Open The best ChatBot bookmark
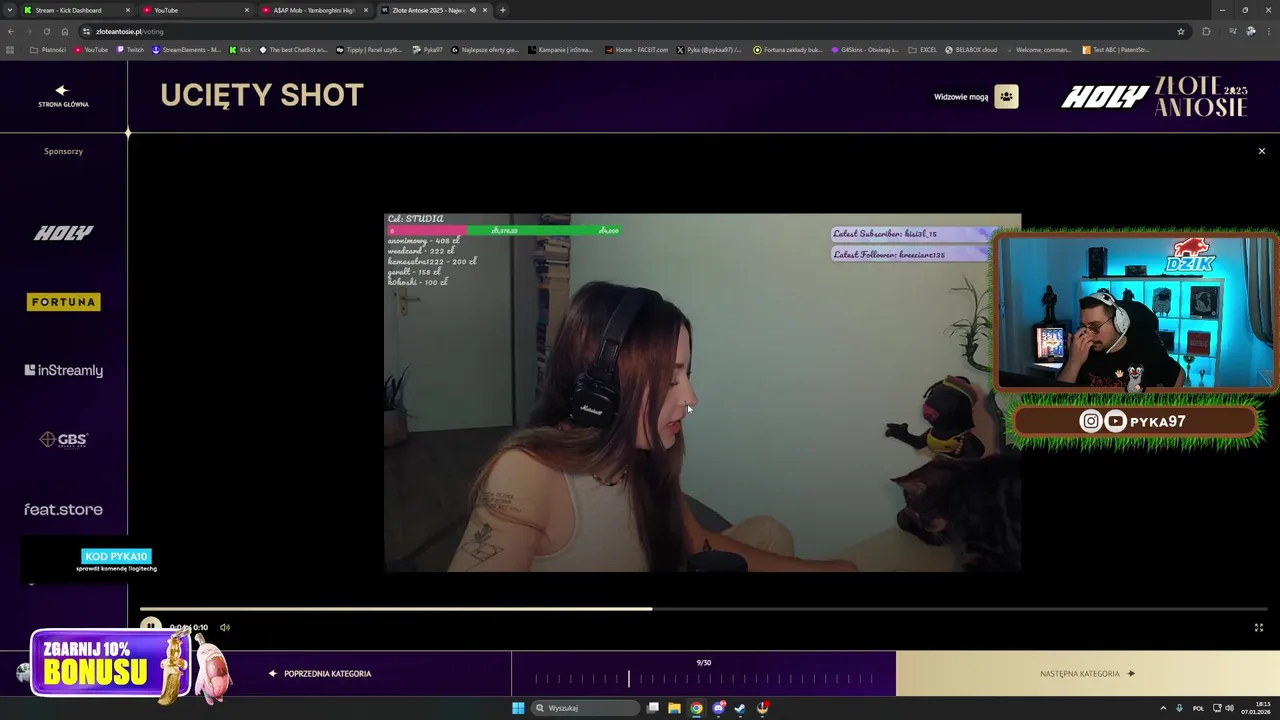Screen dimensions: 1280x720 [293, 50]
